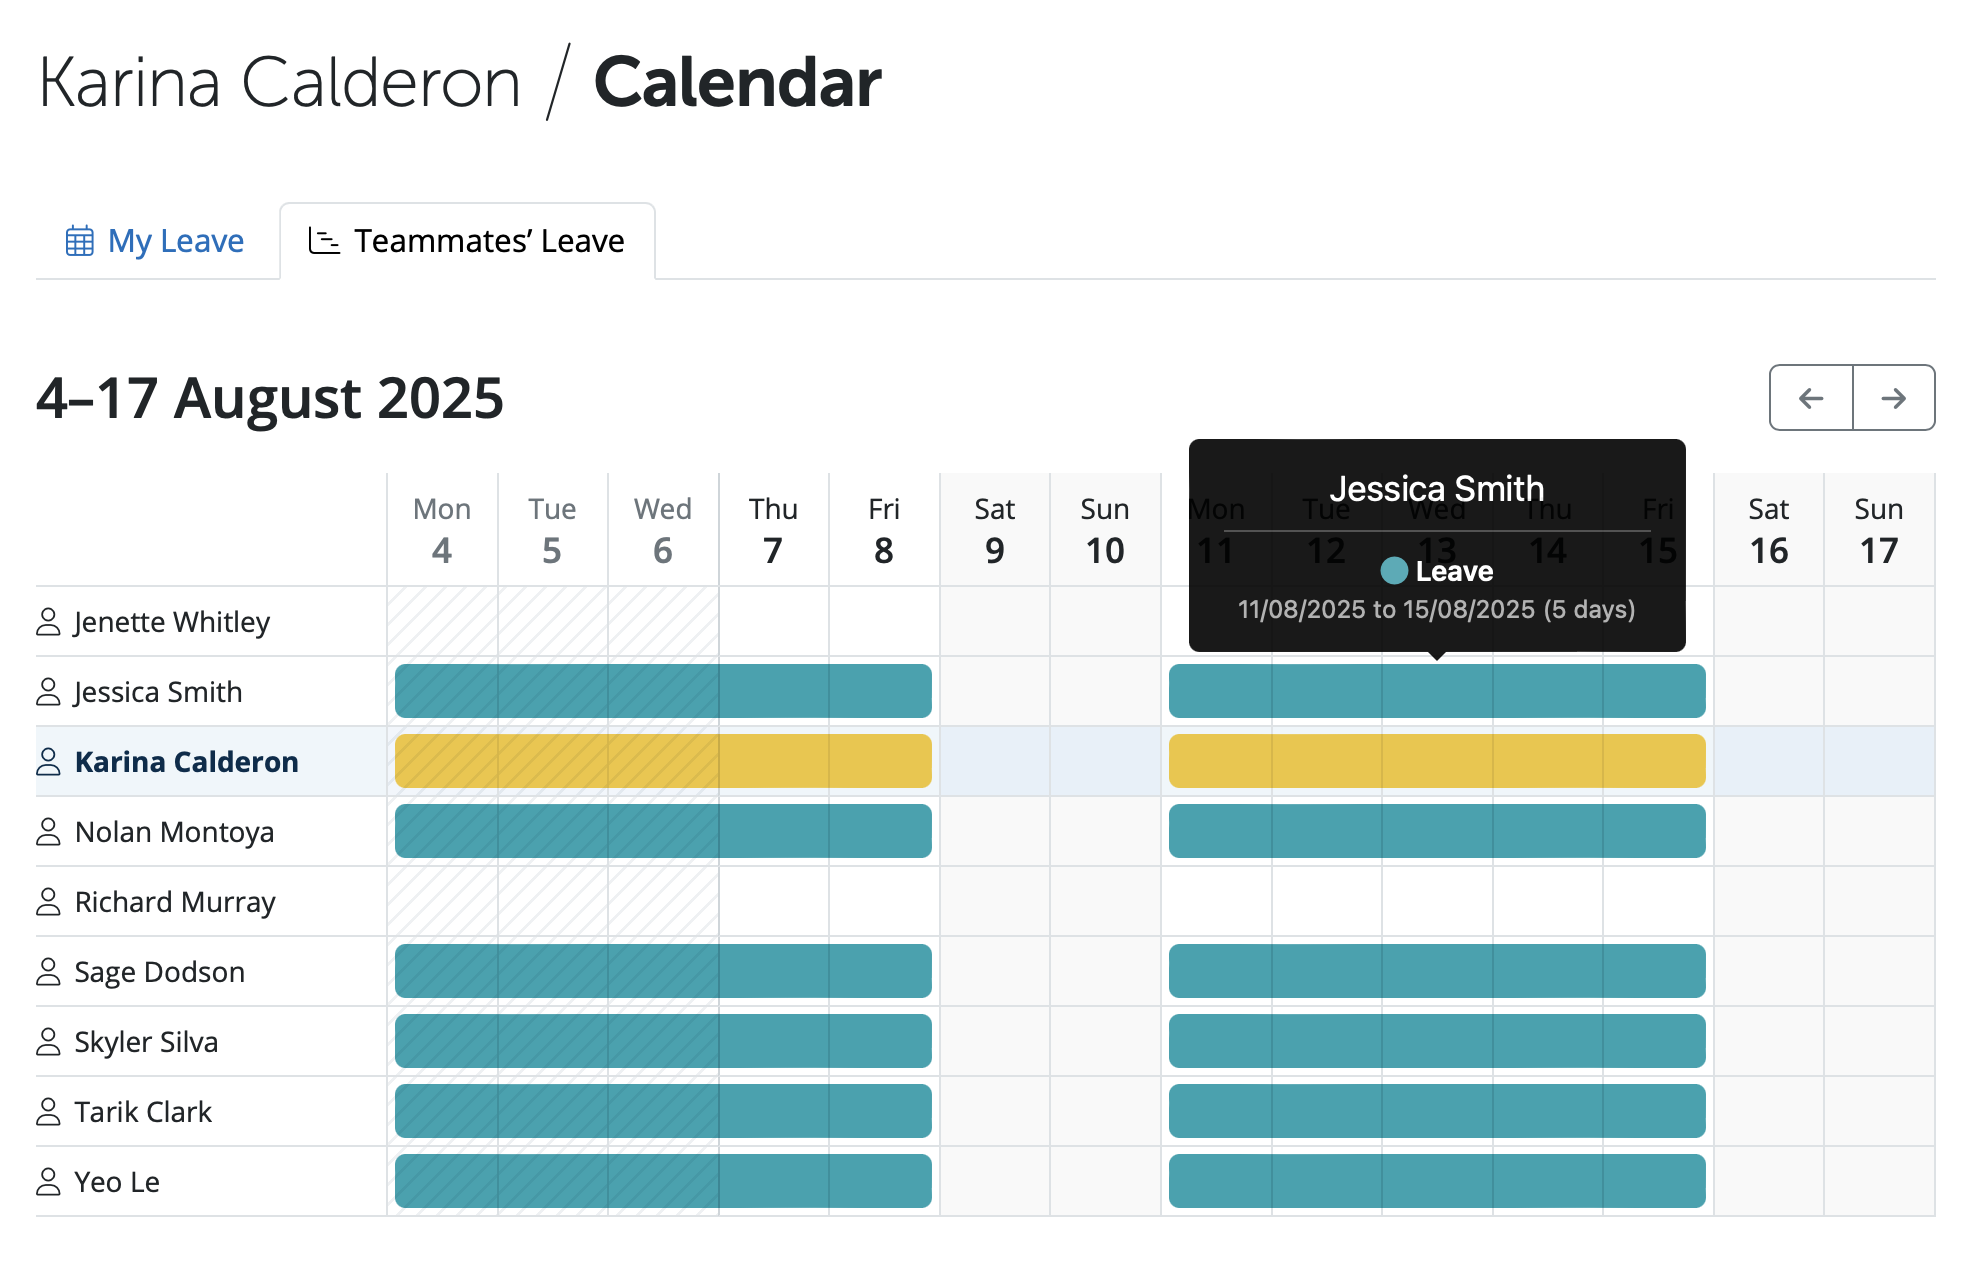Click Karina Calderon's name in the list
This screenshot has width=1980, height=1278.
(x=186, y=762)
